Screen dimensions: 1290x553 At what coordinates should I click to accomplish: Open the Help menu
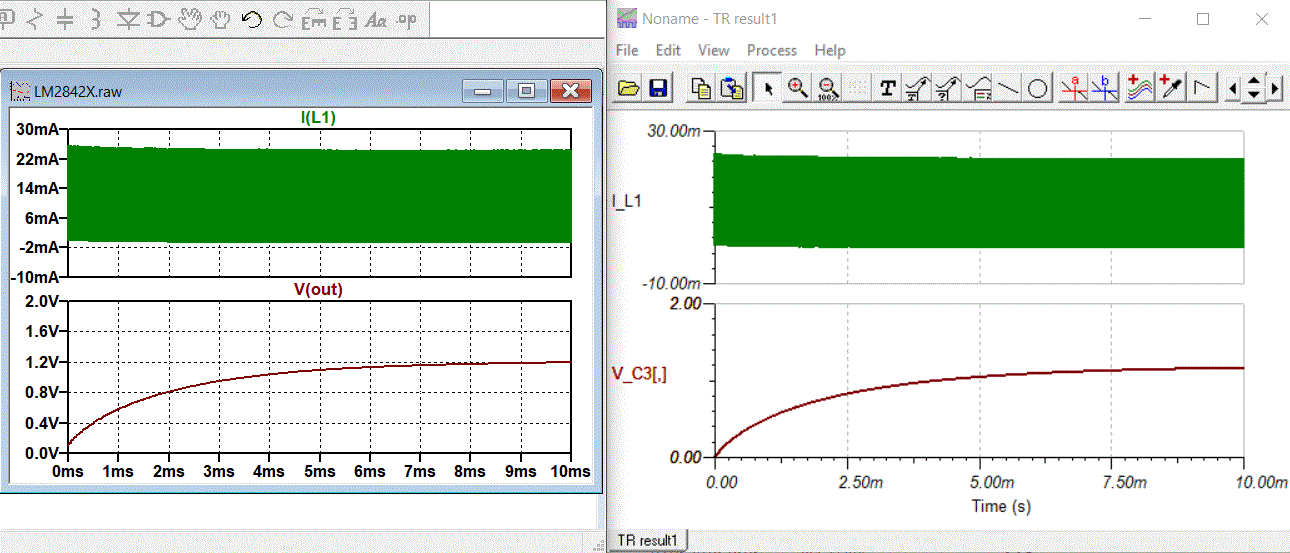tap(830, 50)
